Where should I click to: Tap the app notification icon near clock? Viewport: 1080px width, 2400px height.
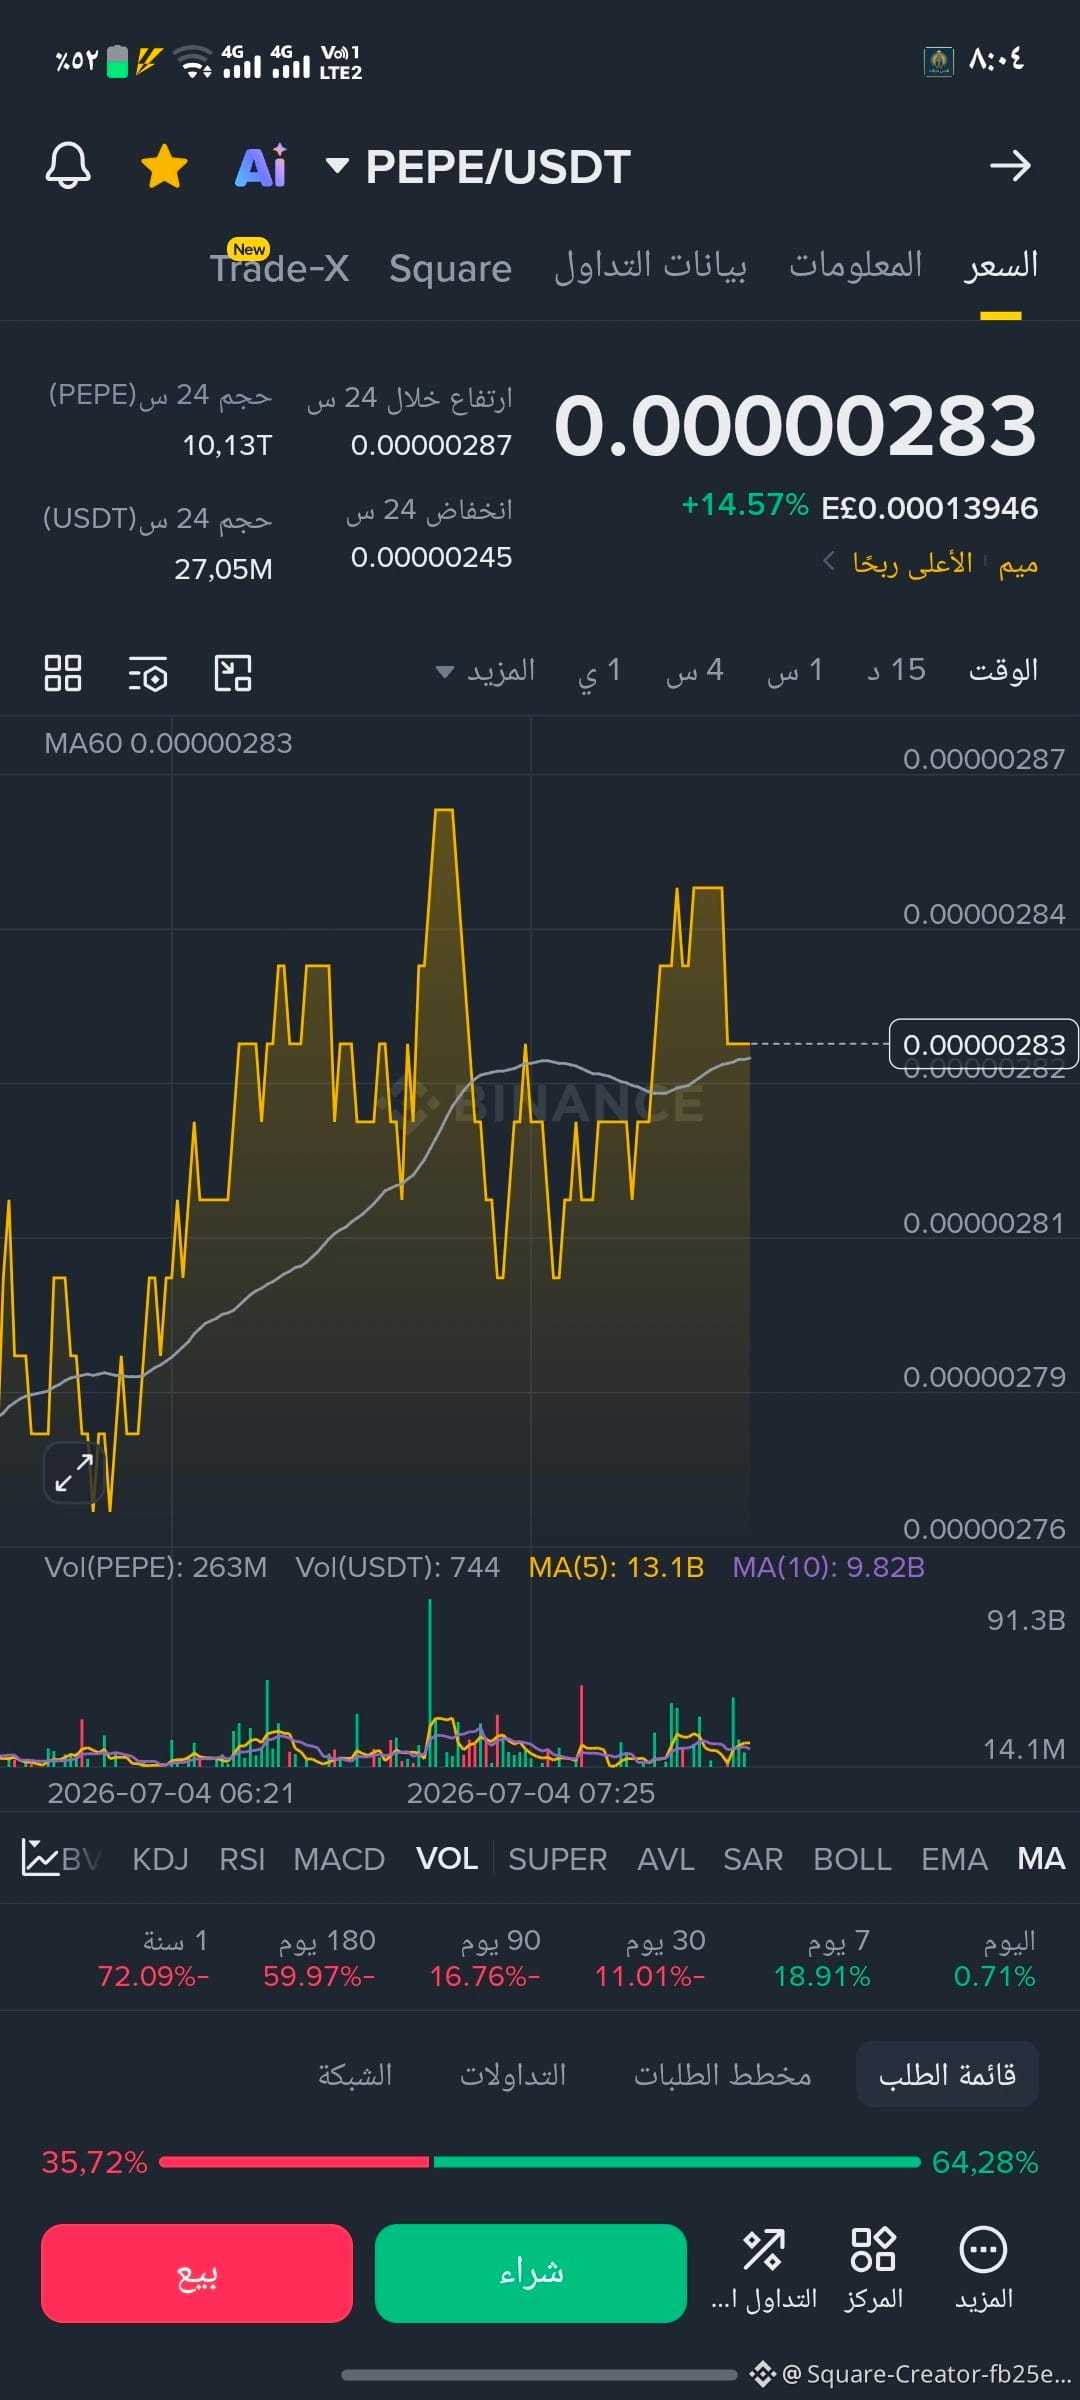pyautogui.click(x=938, y=61)
